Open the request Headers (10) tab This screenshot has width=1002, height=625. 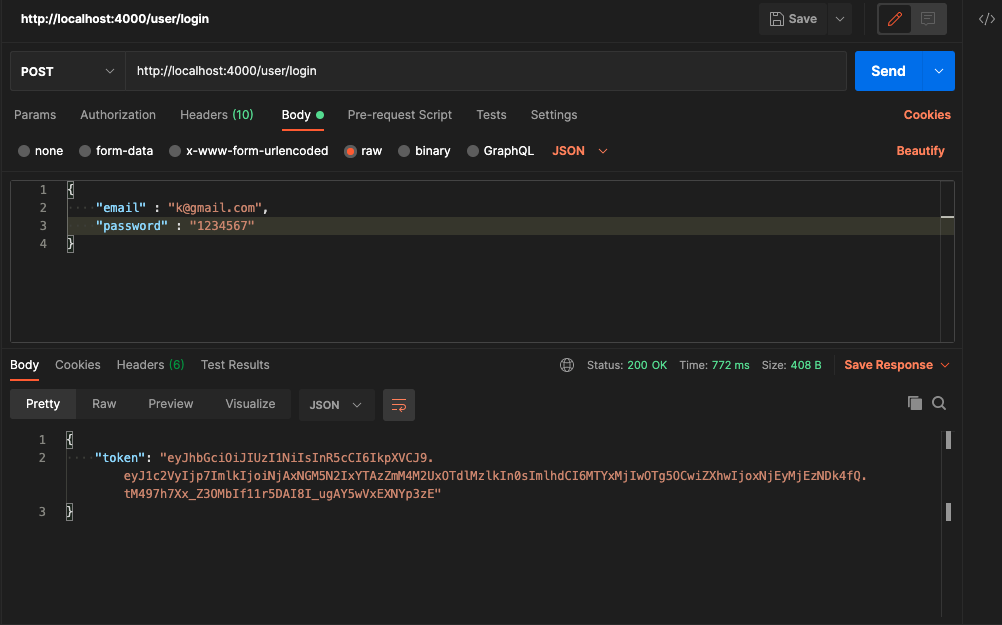pyautogui.click(x=217, y=115)
